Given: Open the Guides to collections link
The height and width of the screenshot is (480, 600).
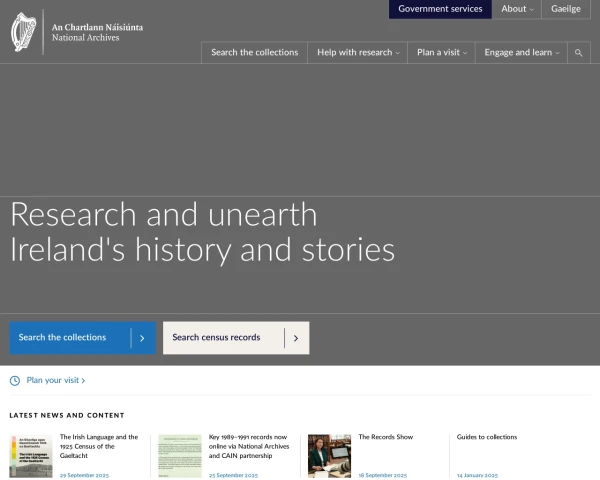Looking at the screenshot, I should [487, 437].
